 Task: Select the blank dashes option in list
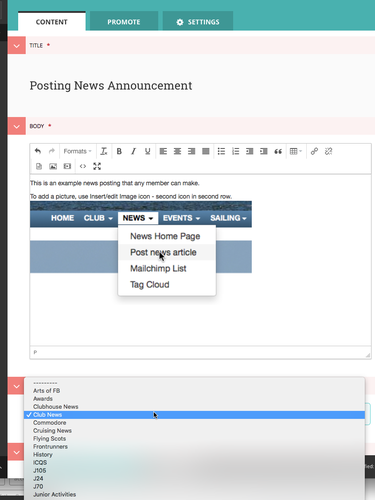[x=195, y=383]
